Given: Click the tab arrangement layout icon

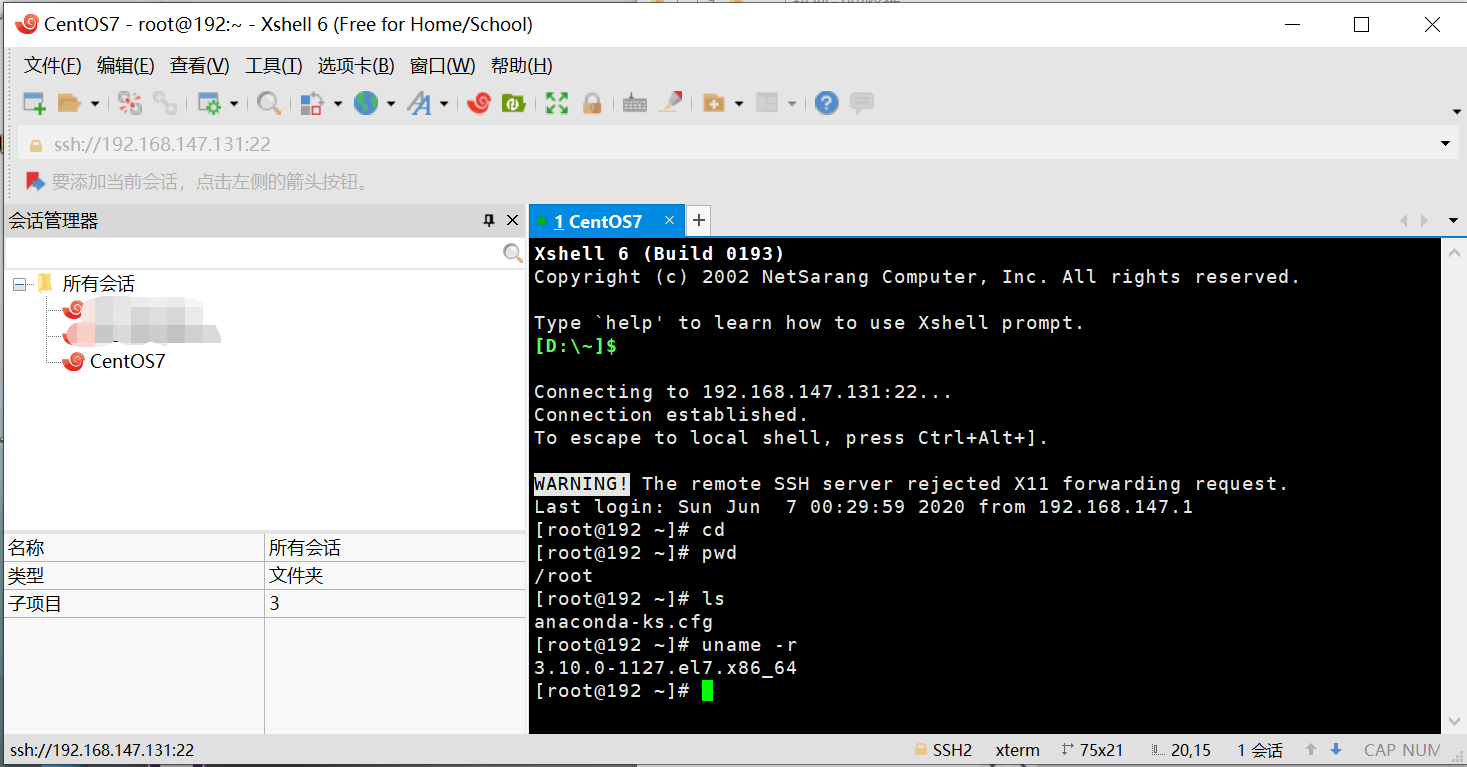Looking at the screenshot, I should tap(767, 103).
